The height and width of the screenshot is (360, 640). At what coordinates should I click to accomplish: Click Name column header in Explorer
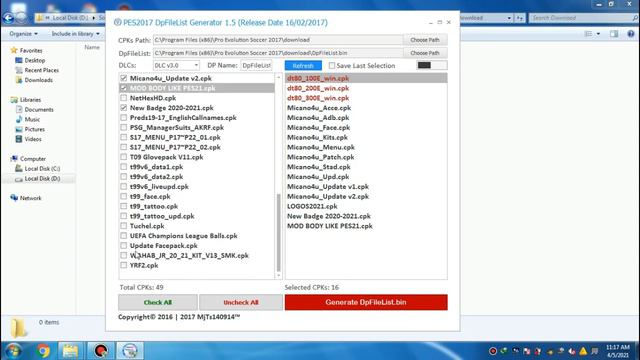tap(92, 47)
